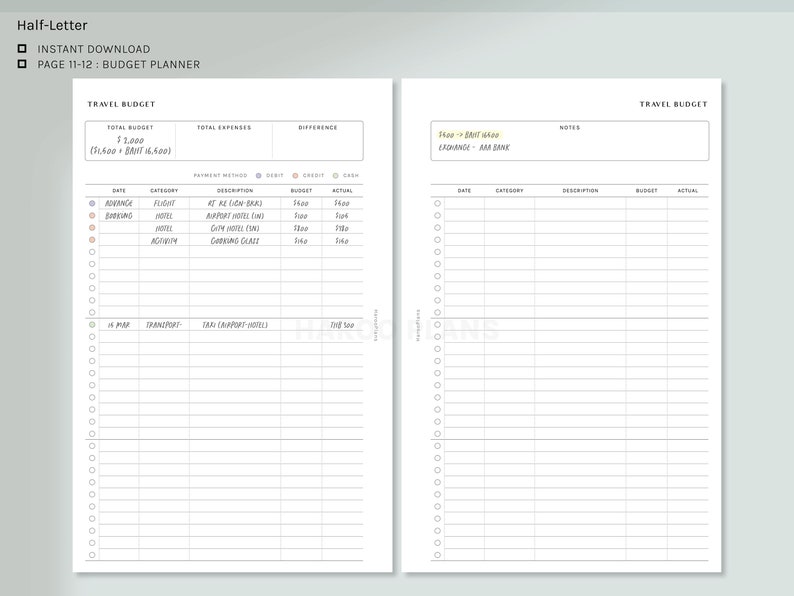Click the green Cash legend dot

[x=335, y=176]
